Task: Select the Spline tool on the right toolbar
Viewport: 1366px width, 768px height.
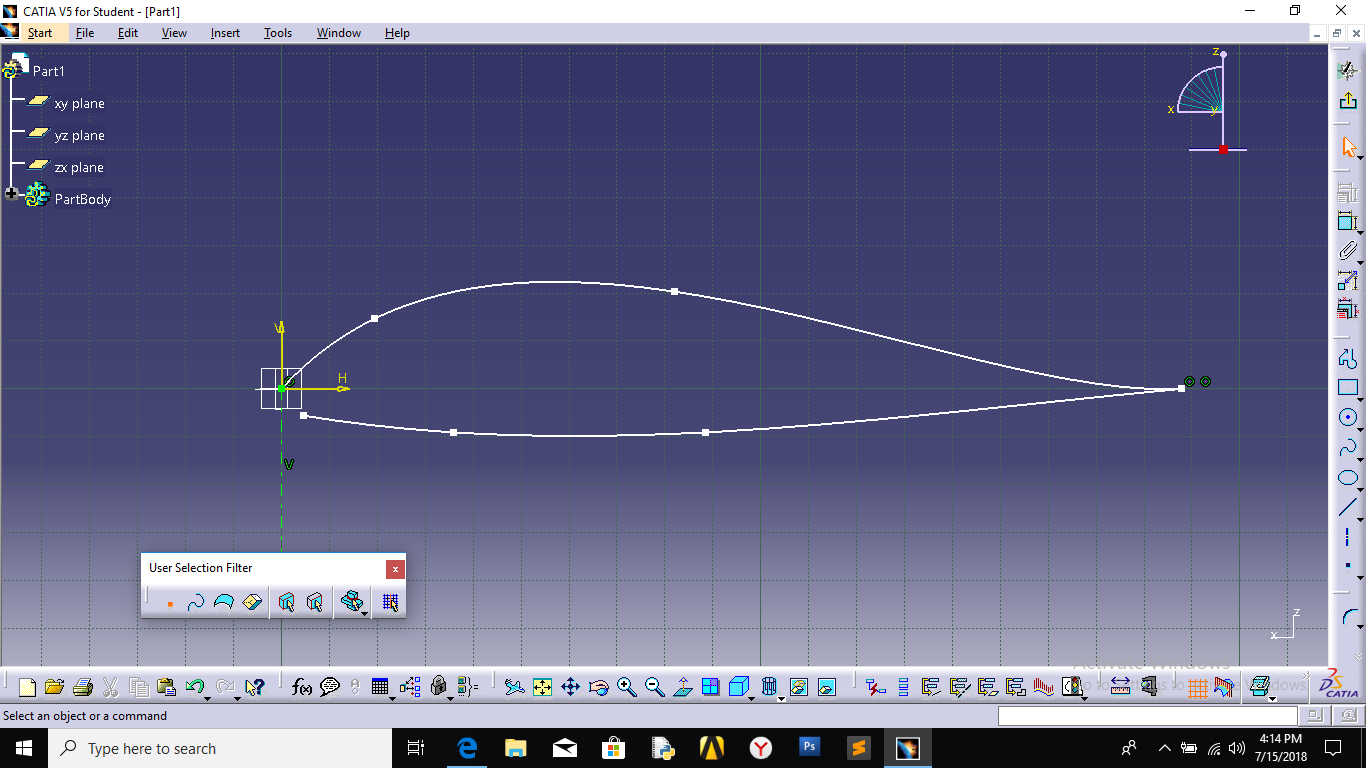Action: [x=1347, y=447]
